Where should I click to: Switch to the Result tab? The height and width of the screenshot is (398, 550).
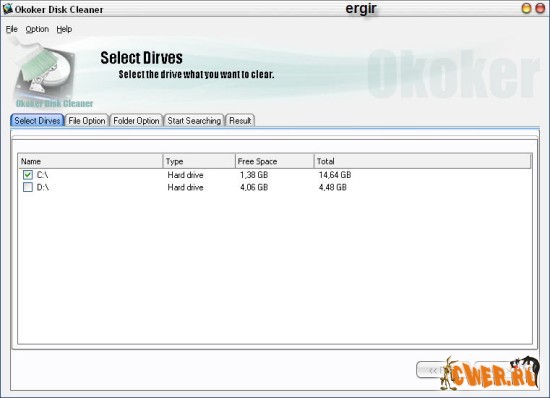(x=240, y=121)
